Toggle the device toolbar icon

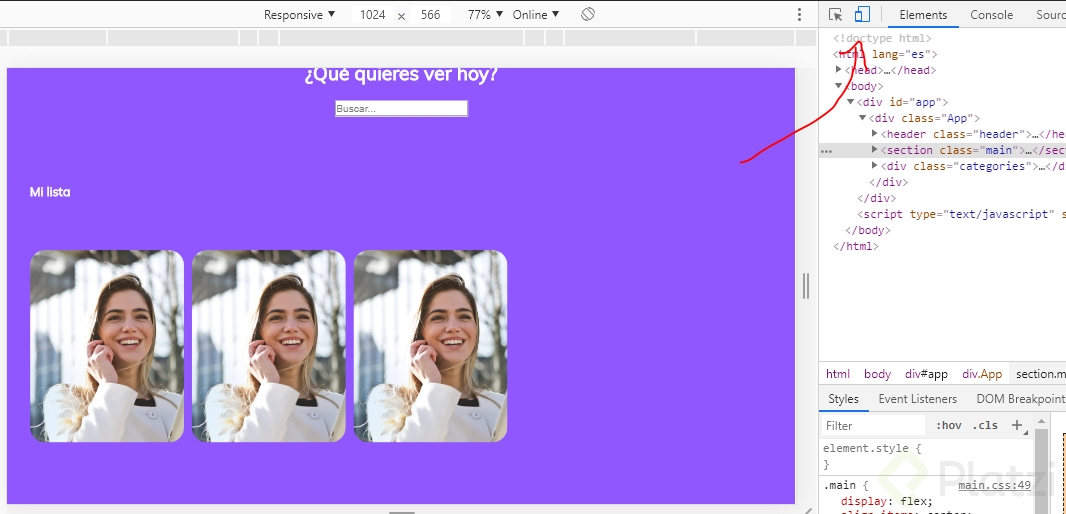pyautogui.click(x=862, y=14)
